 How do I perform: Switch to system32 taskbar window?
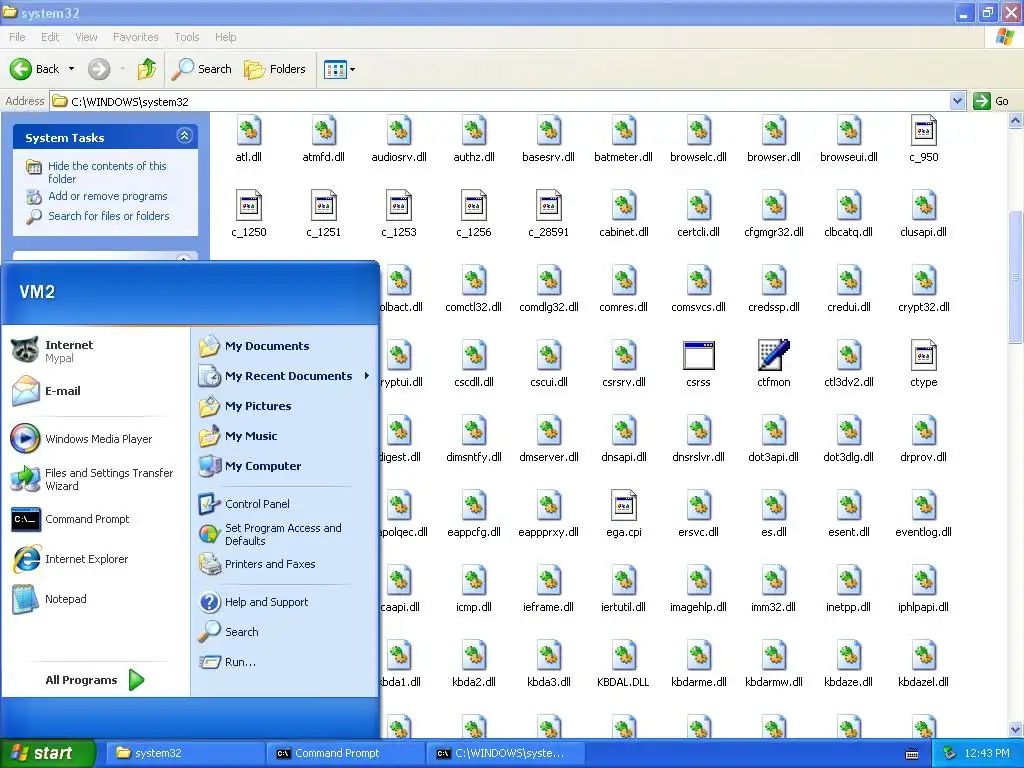point(184,753)
